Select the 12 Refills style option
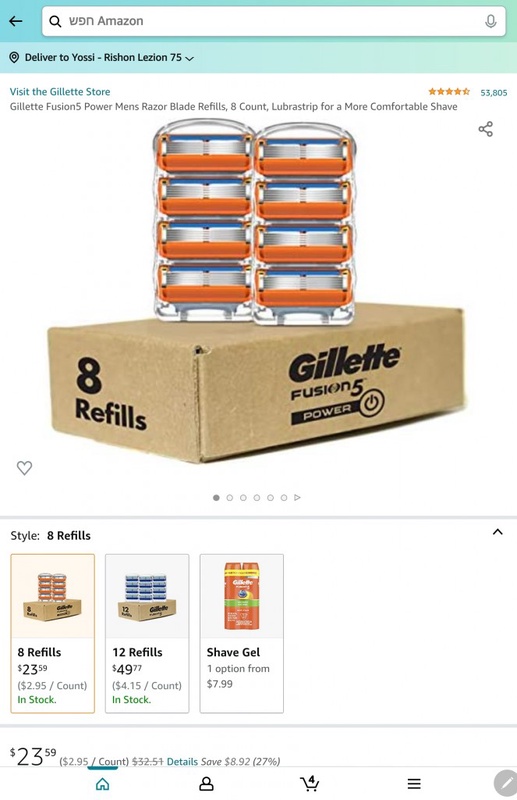The width and height of the screenshot is (517, 800). (x=147, y=633)
